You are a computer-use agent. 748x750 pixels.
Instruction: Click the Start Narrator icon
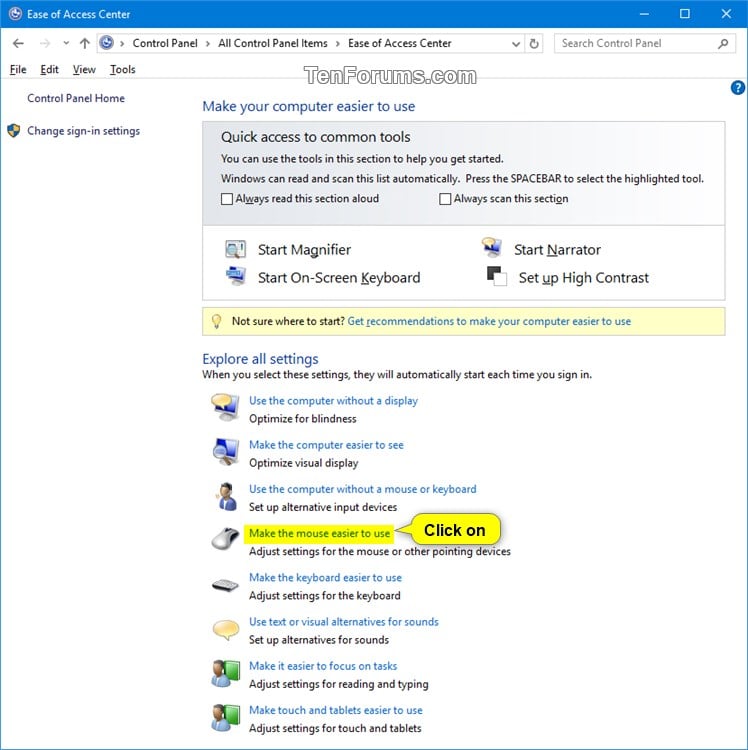(x=492, y=247)
